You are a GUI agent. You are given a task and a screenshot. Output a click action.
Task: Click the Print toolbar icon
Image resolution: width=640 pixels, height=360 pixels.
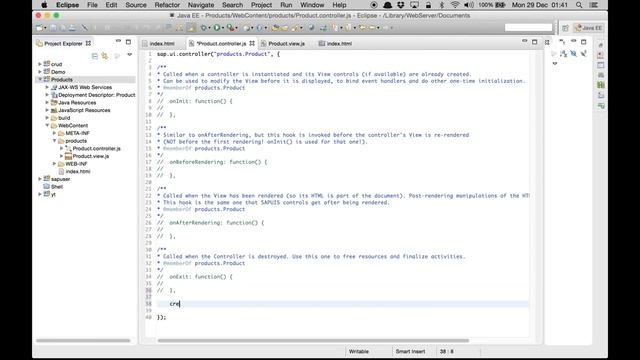point(72,28)
